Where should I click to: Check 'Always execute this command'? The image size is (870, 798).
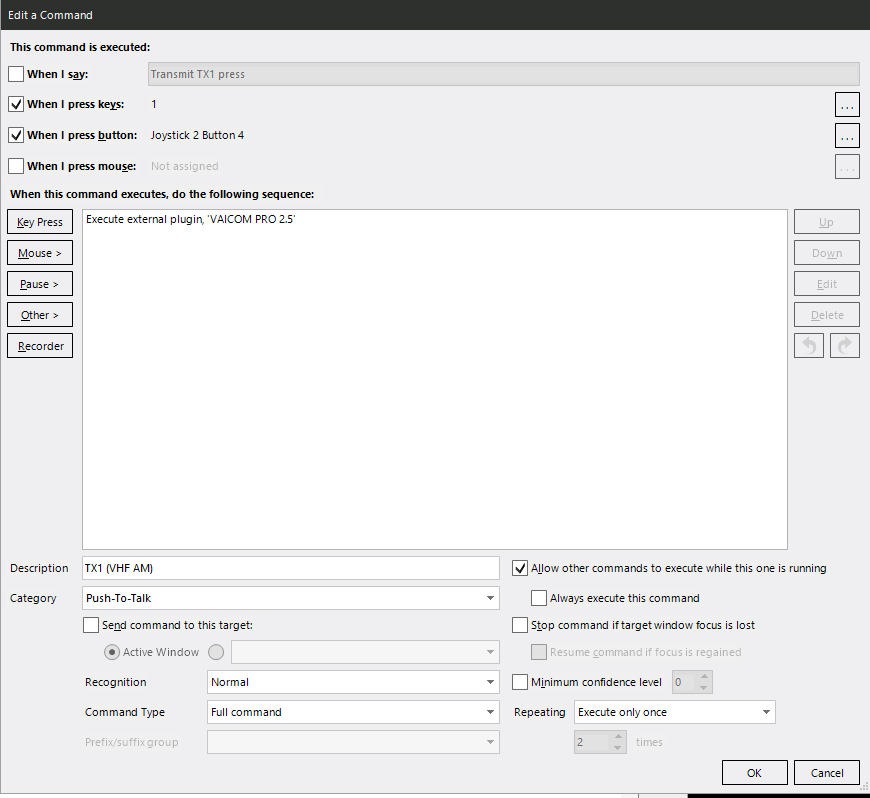(x=538, y=598)
